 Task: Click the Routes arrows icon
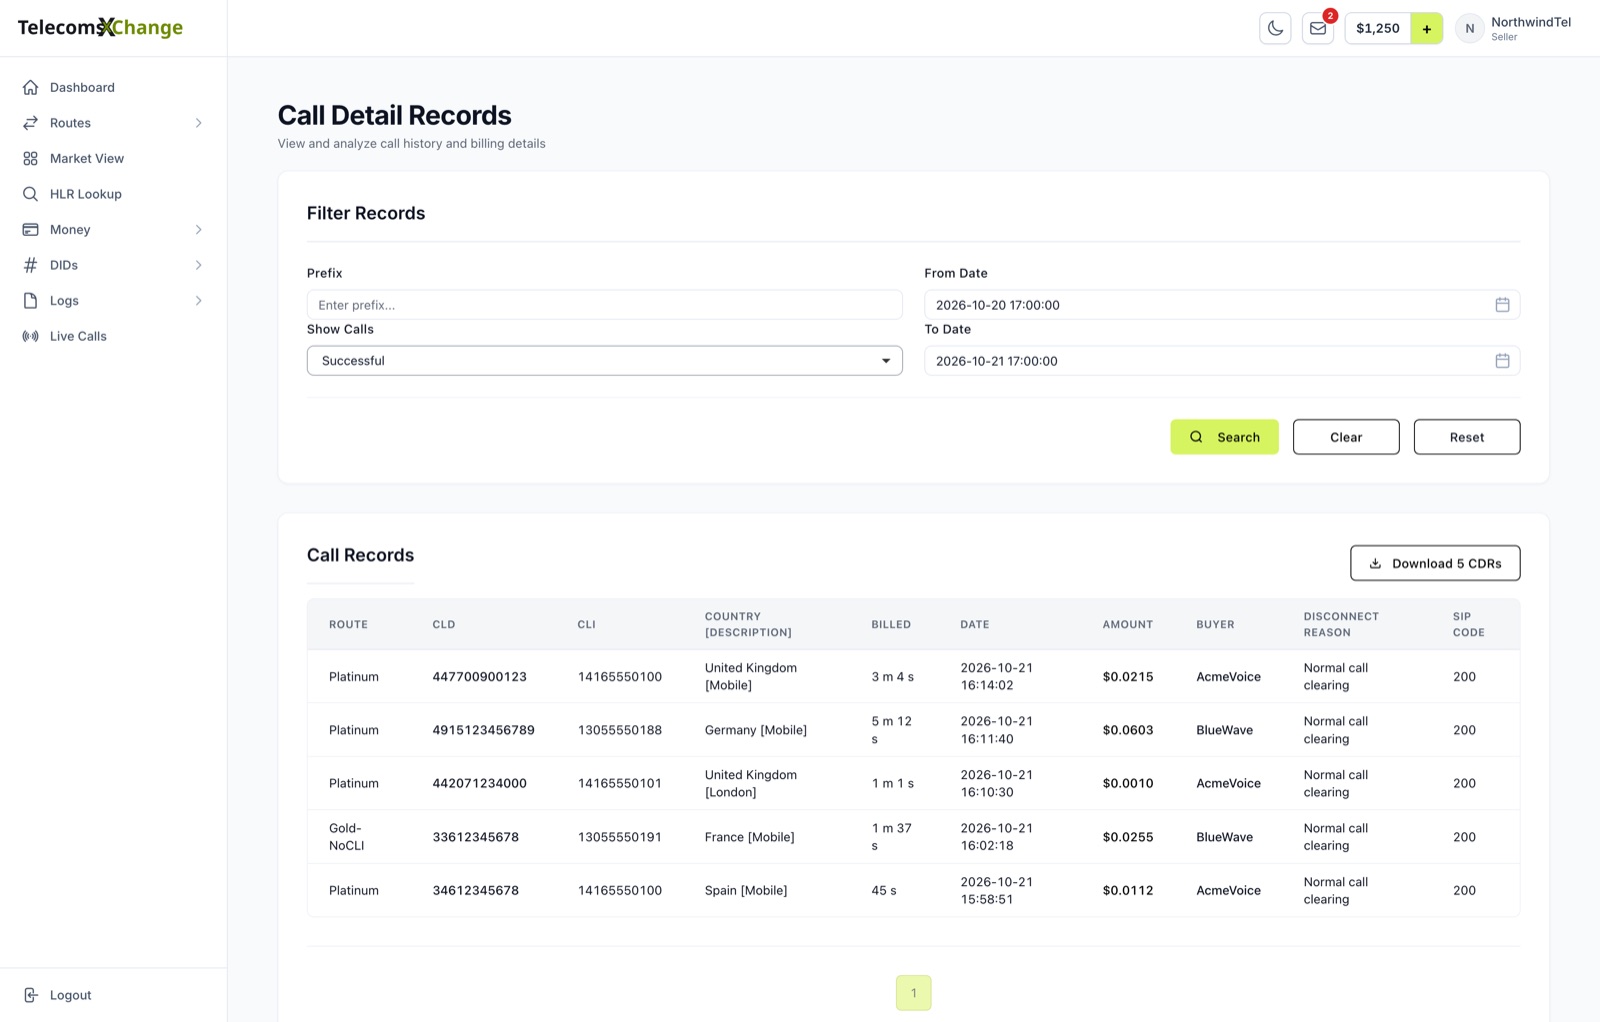[30, 123]
